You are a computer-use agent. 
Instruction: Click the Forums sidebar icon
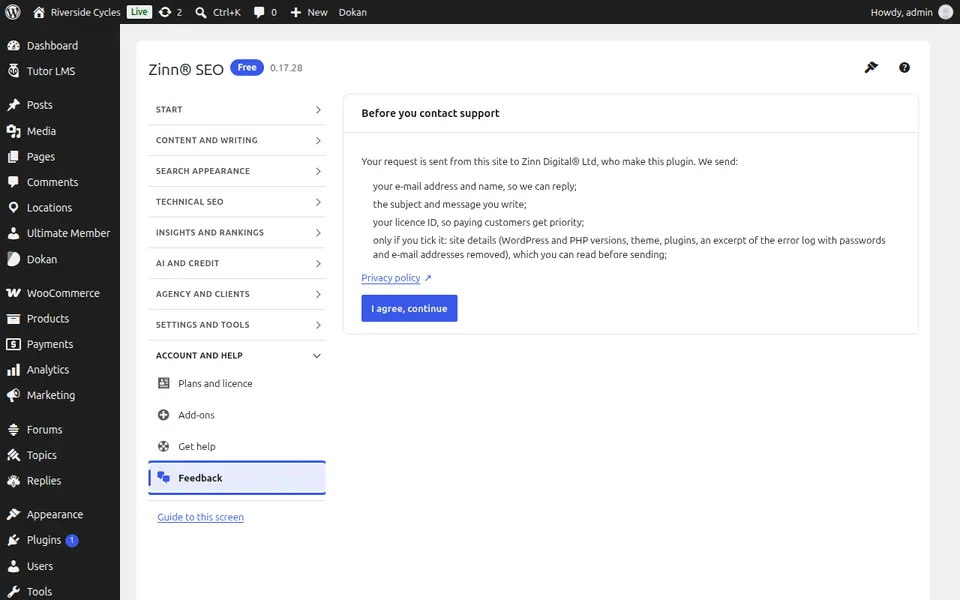point(13,430)
